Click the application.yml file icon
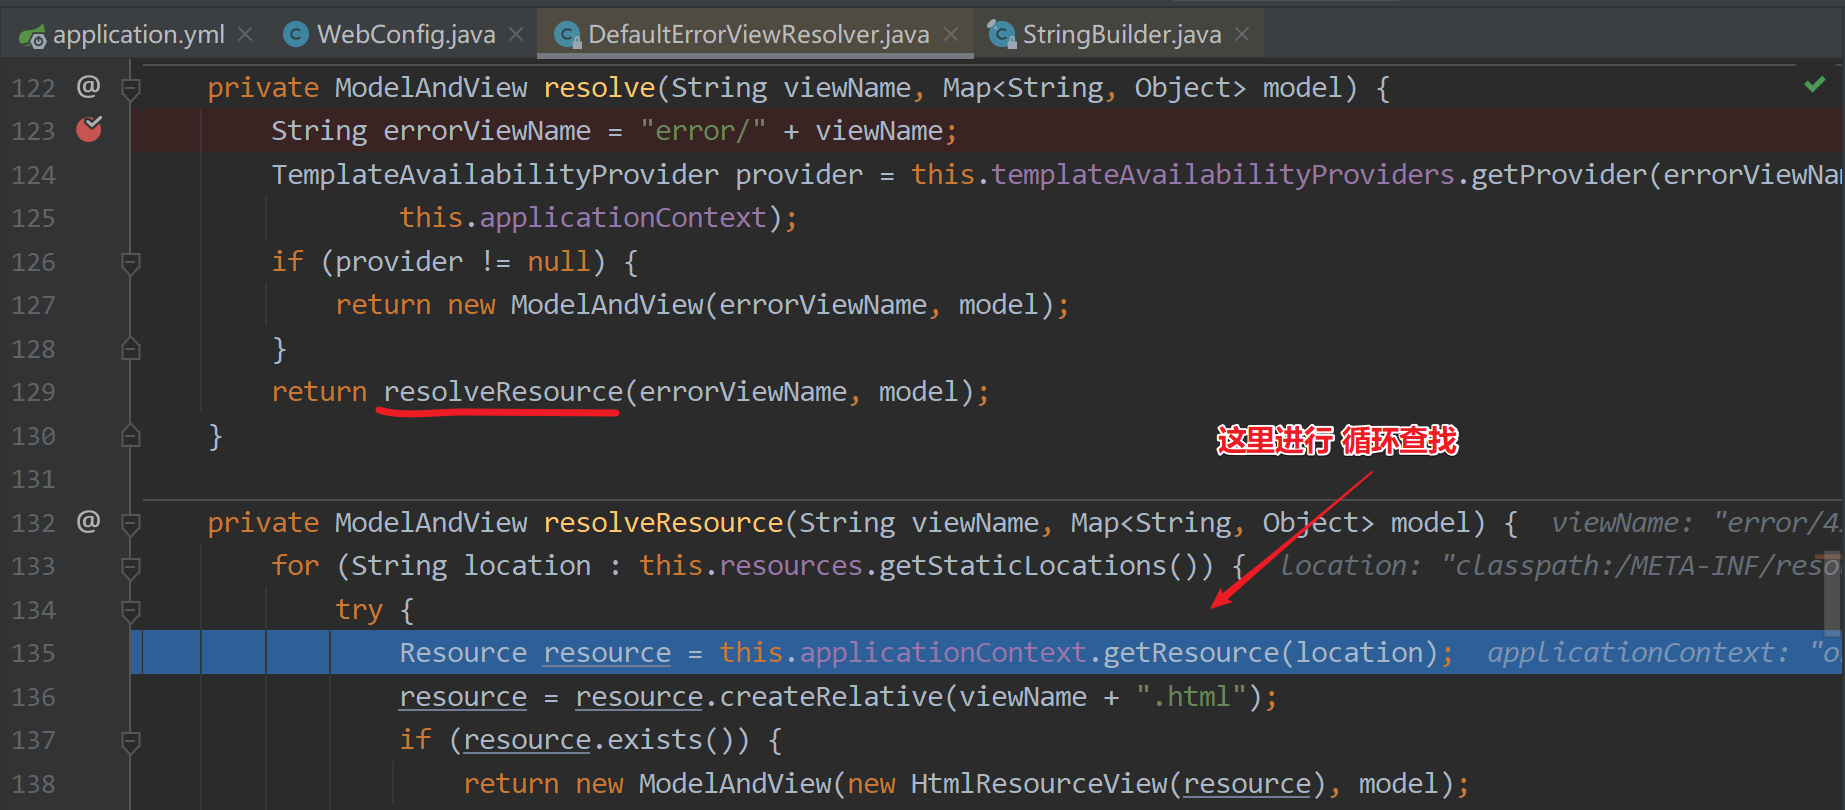The width and height of the screenshot is (1845, 810). [x=32, y=37]
